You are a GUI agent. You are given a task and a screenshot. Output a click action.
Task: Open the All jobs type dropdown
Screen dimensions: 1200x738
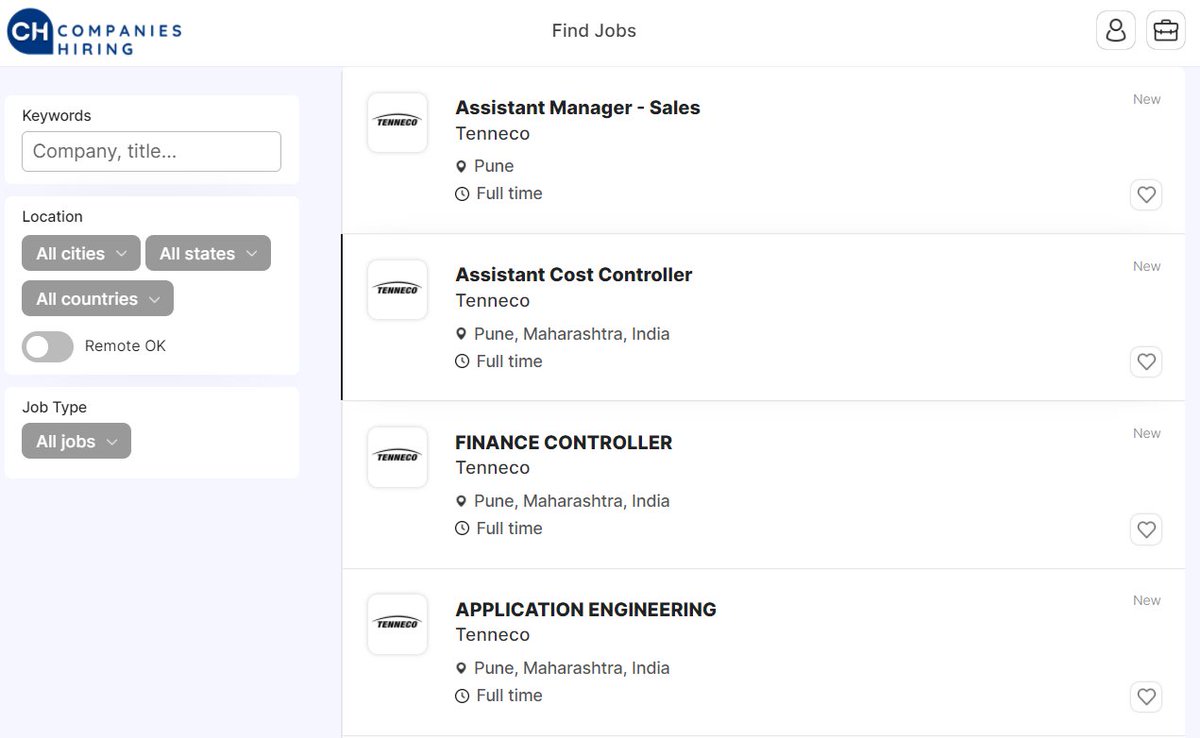pyautogui.click(x=76, y=441)
